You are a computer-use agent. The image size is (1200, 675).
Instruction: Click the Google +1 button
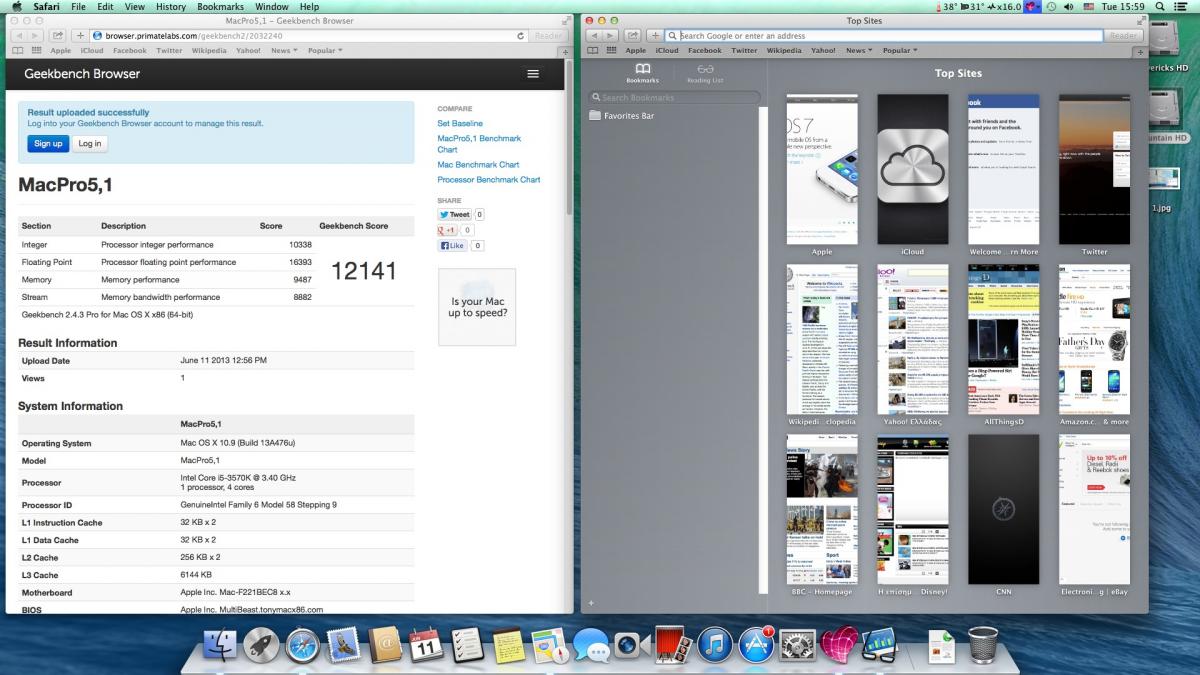(447, 230)
